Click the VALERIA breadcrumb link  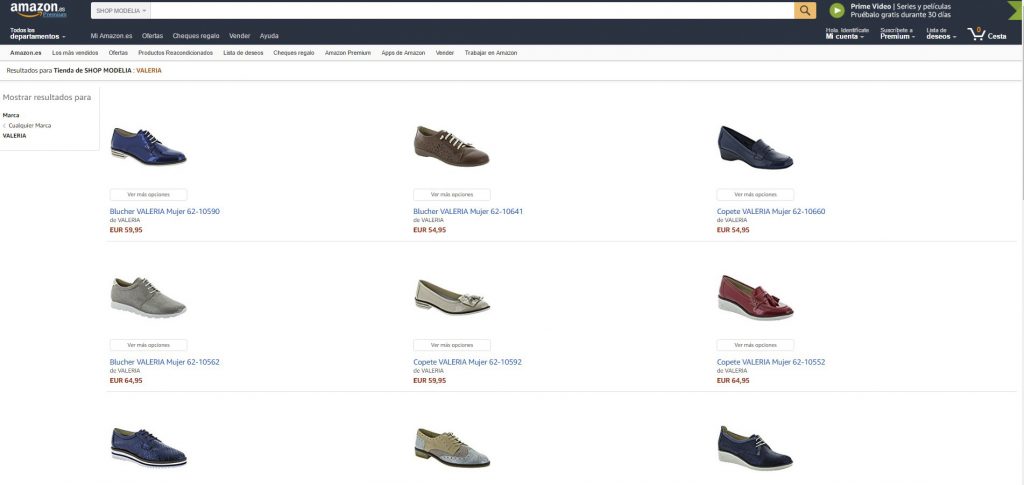pyautogui.click(x=149, y=70)
